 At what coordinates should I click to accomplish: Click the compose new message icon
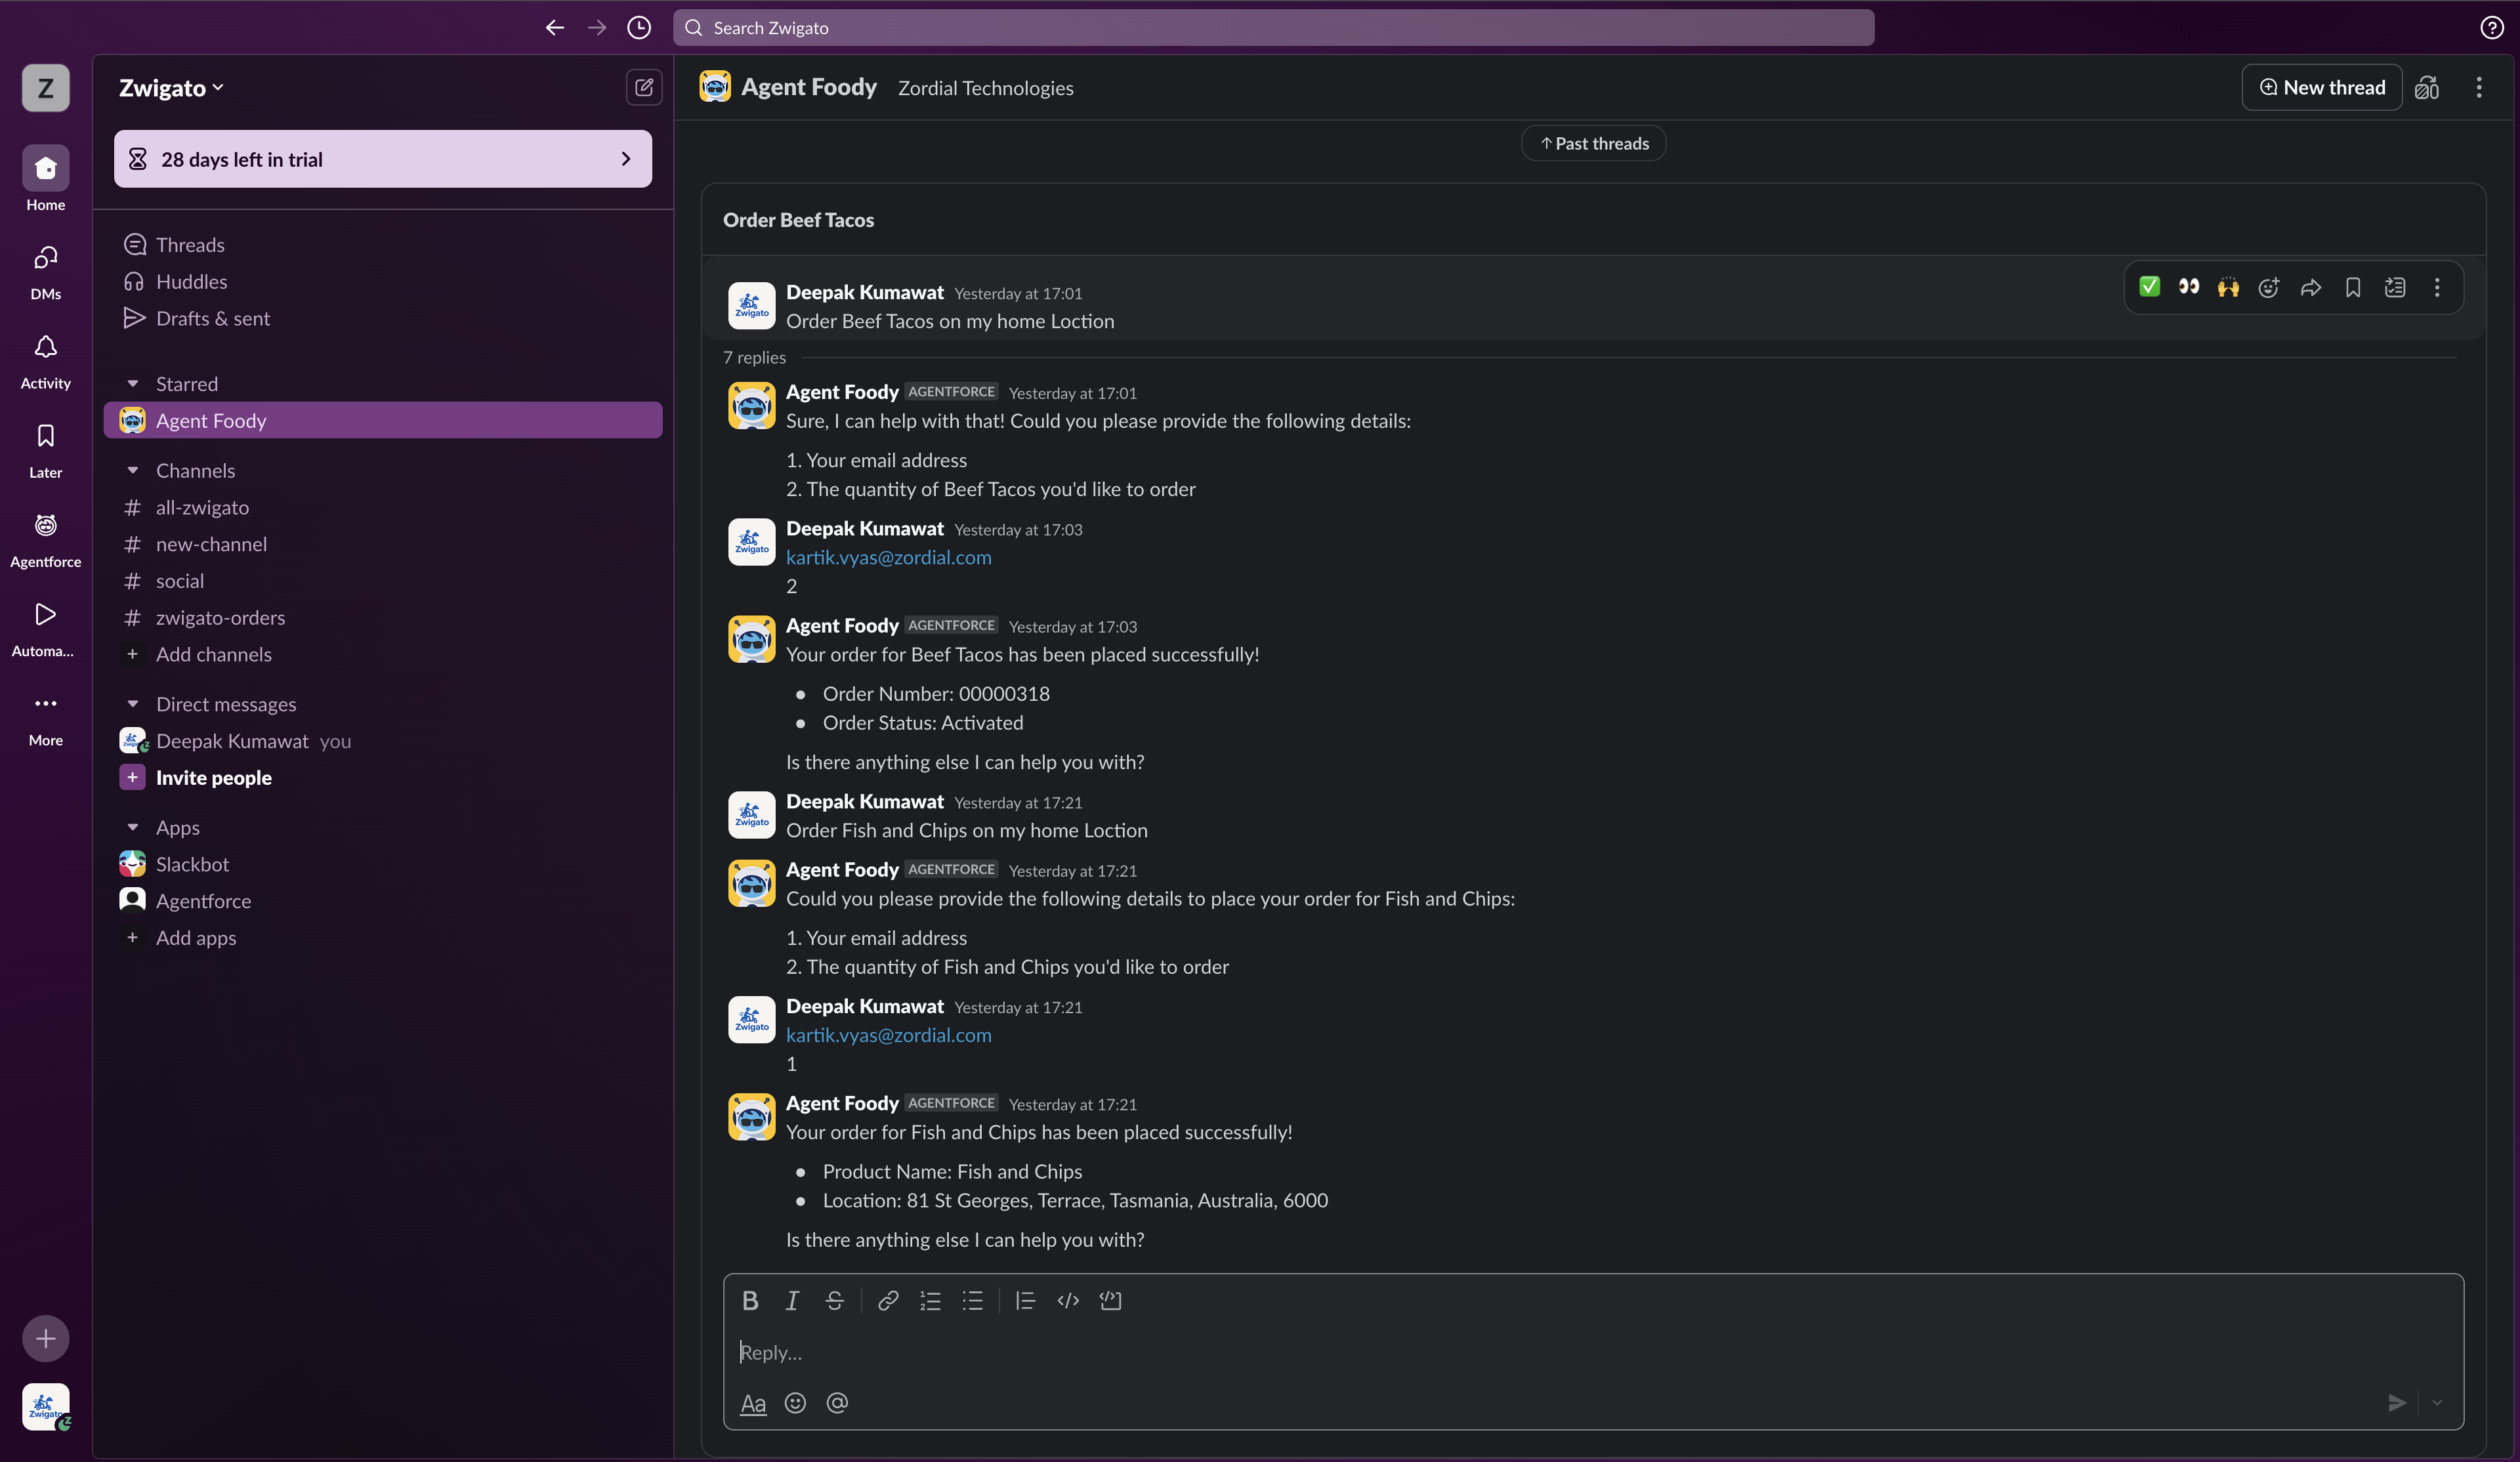pos(643,88)
